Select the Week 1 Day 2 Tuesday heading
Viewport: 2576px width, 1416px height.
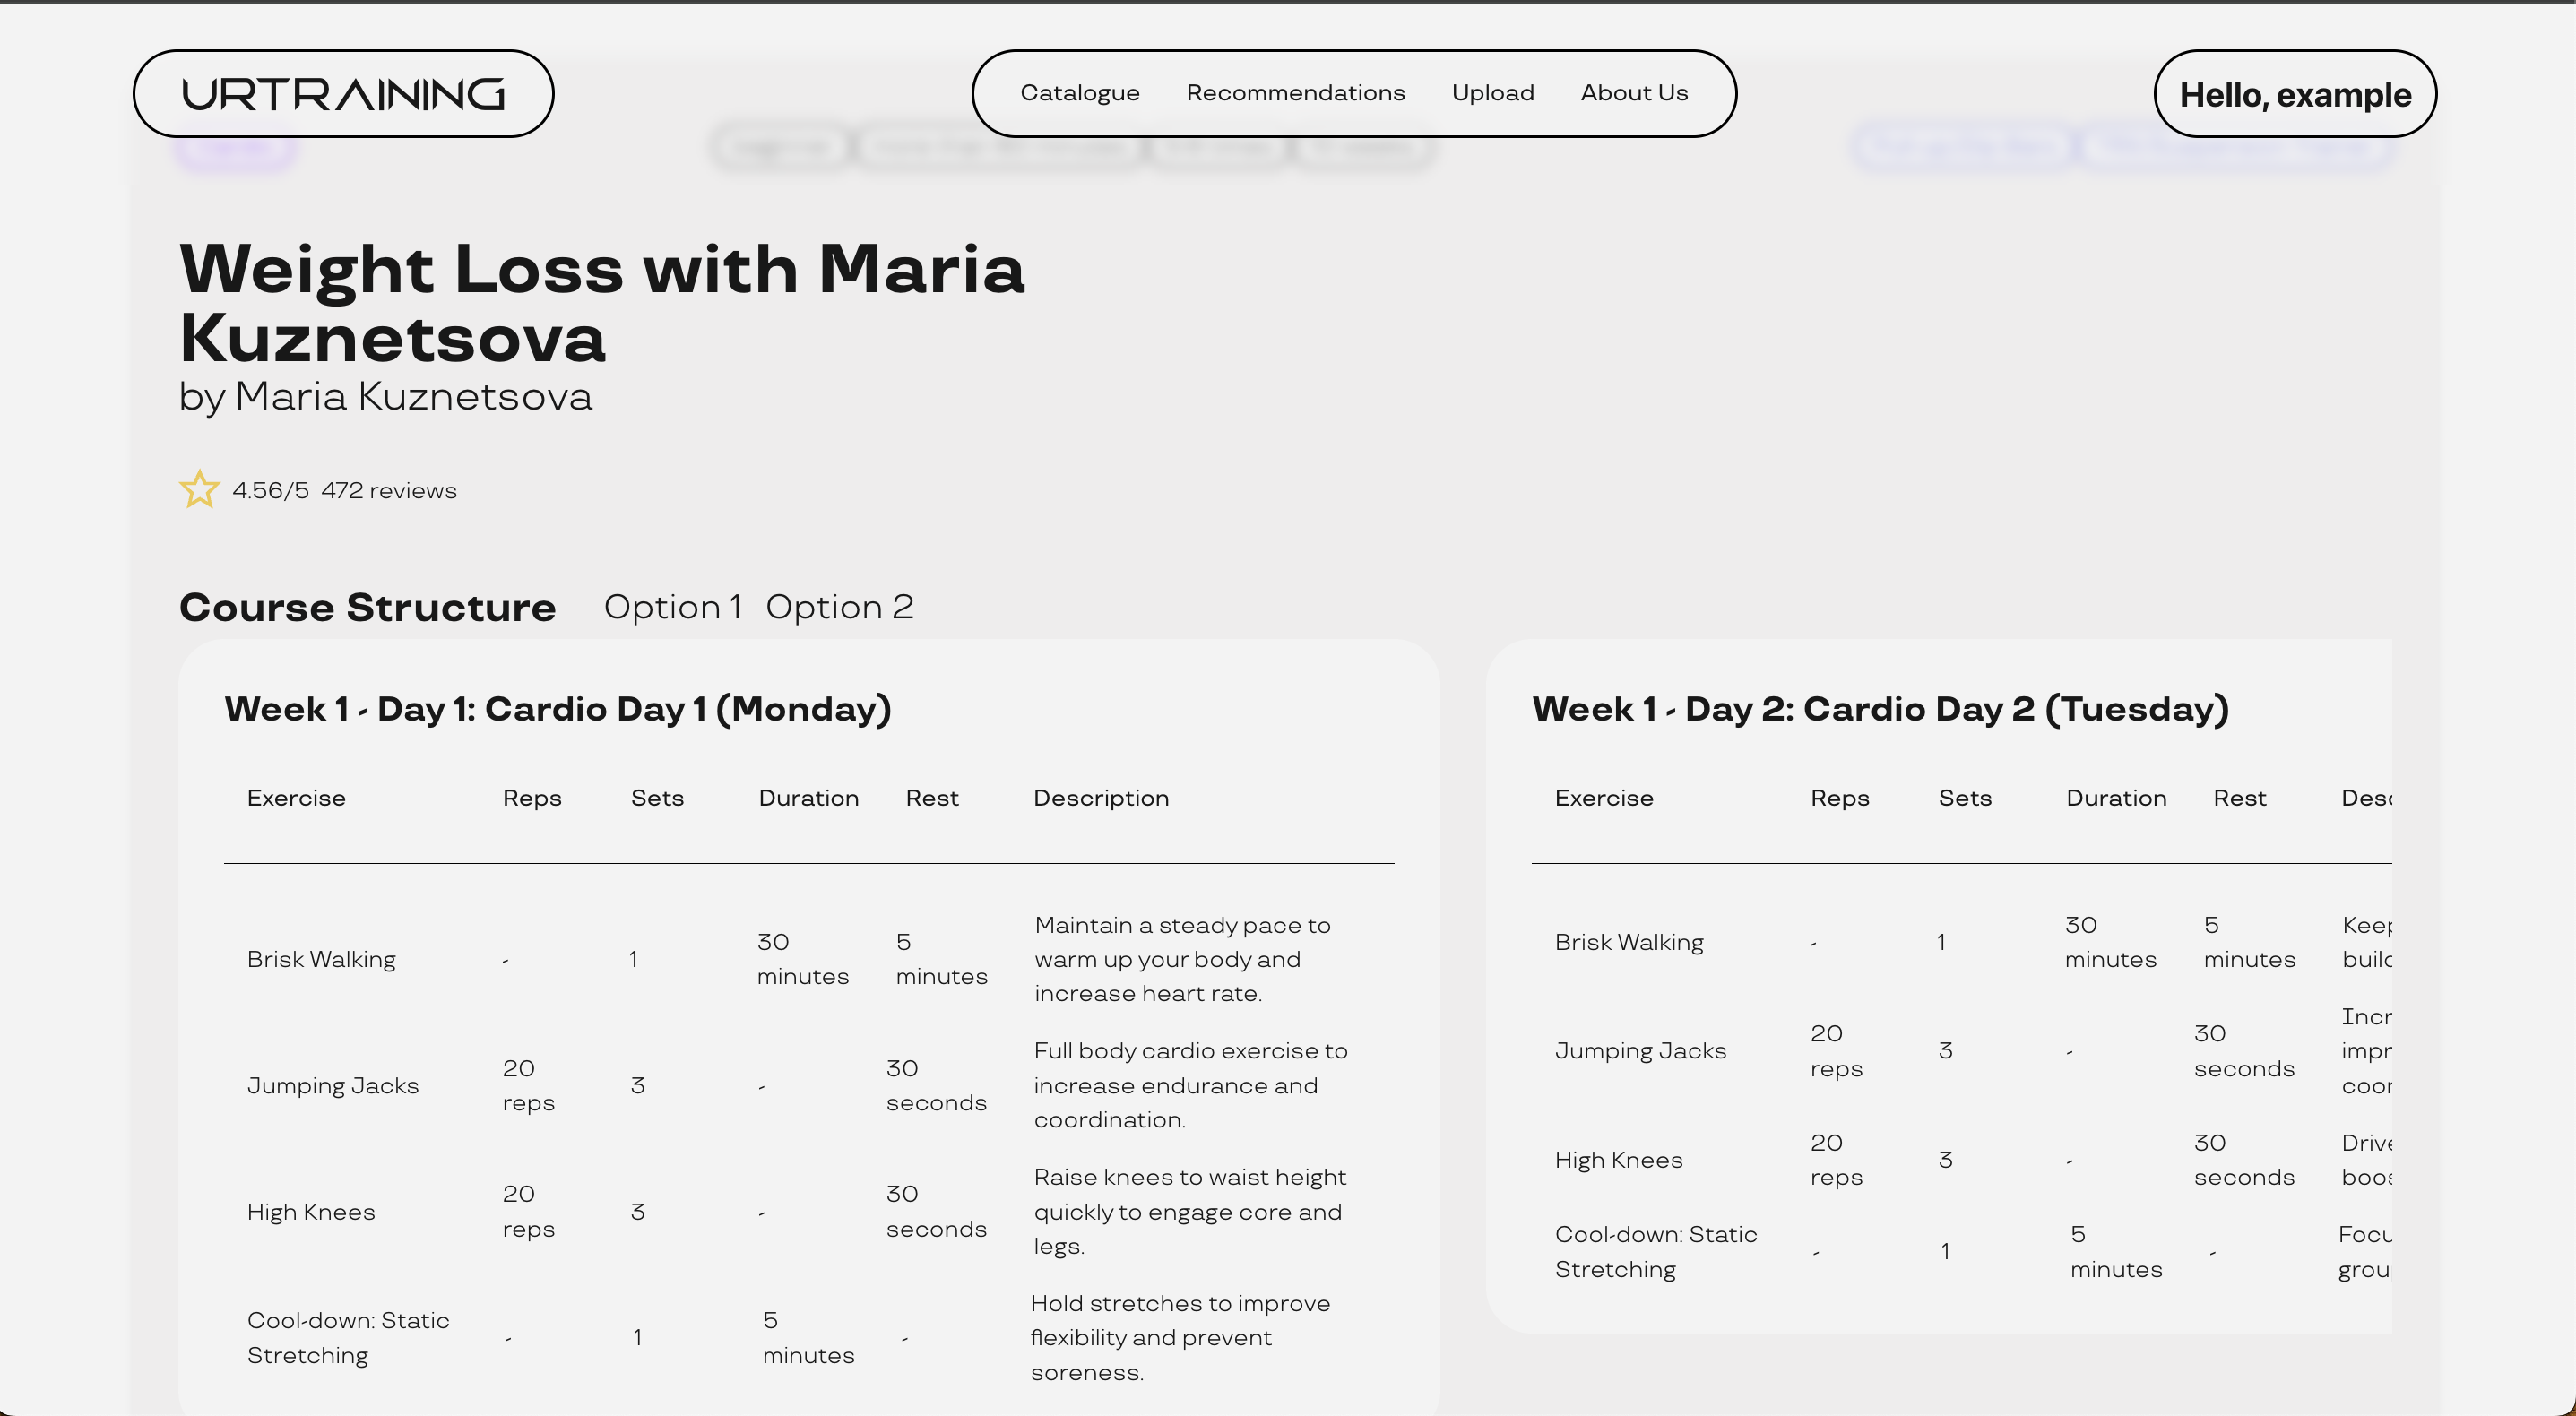point(1880,709)
